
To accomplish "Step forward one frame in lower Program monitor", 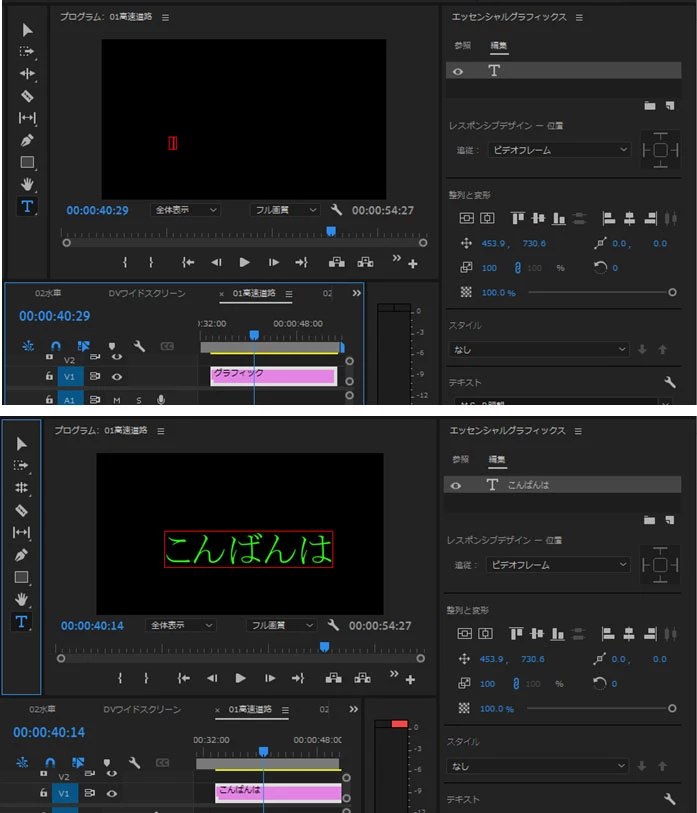I will pos(270,678).
